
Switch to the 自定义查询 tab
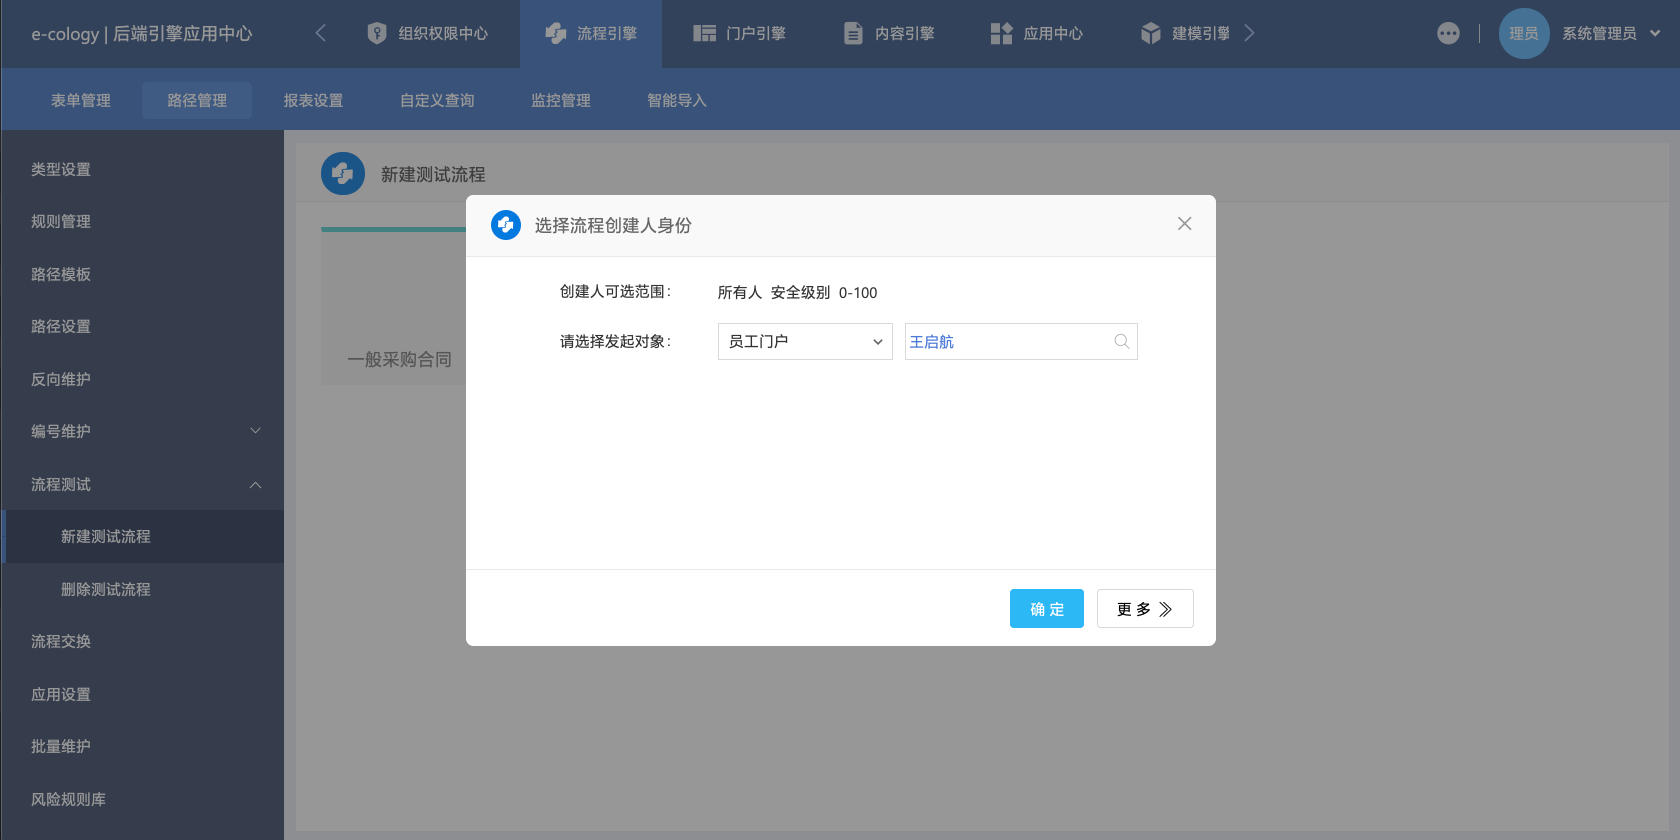tap(437, 100)
